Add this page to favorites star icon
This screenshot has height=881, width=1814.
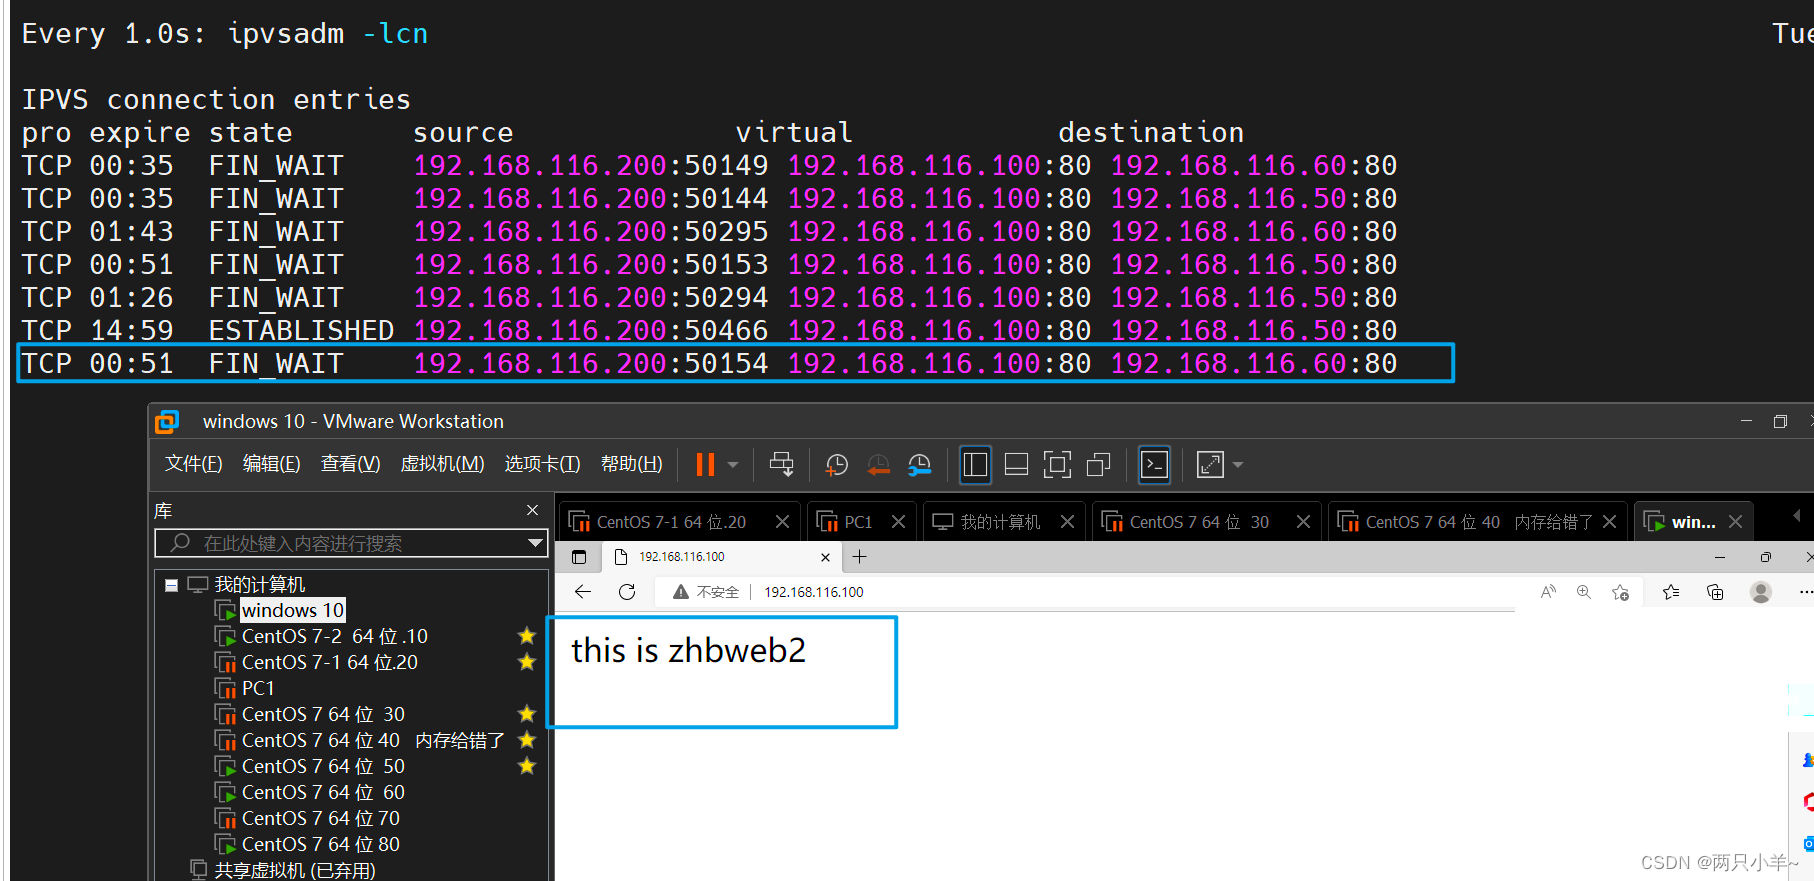[1621, 592]
